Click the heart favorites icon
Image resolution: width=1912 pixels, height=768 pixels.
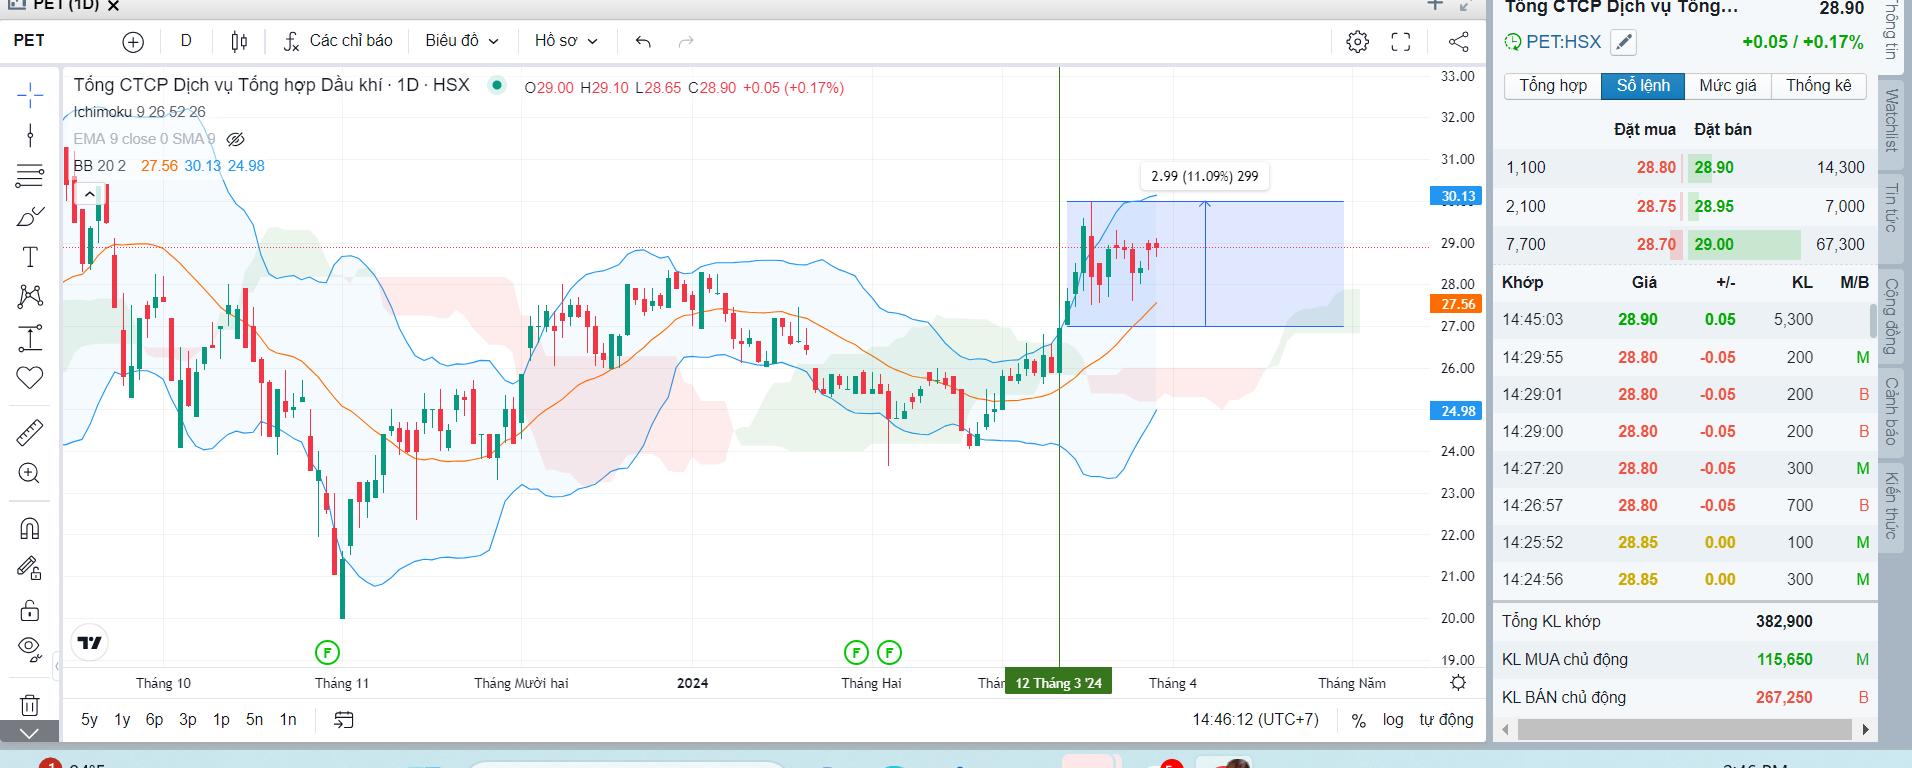coord(30,378)
